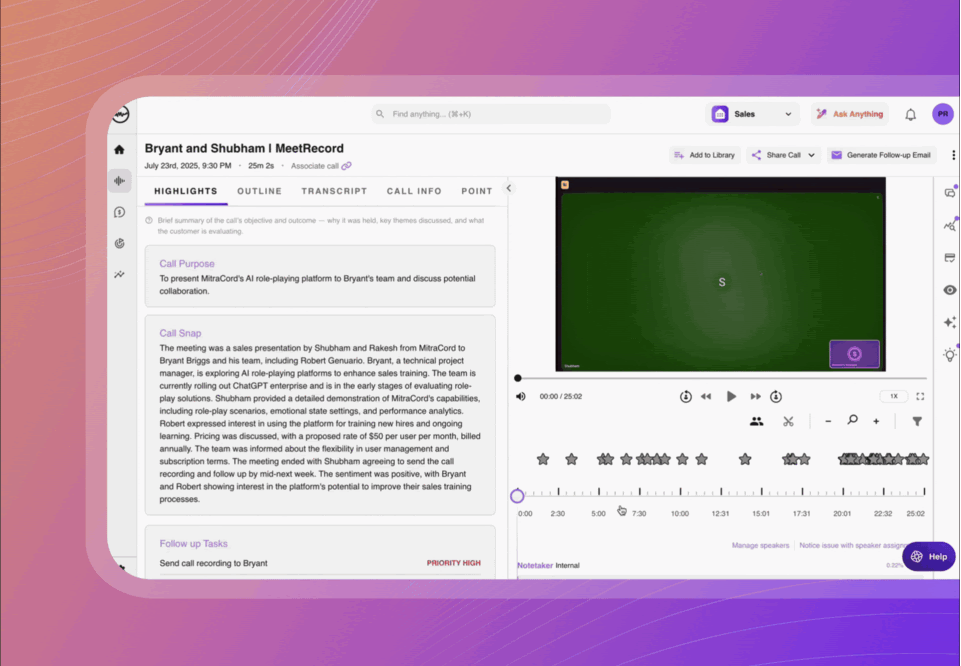Expand the Share Call dropdown arrow
The height and width of the screenshot is (666, 961).
click(811, 155)
